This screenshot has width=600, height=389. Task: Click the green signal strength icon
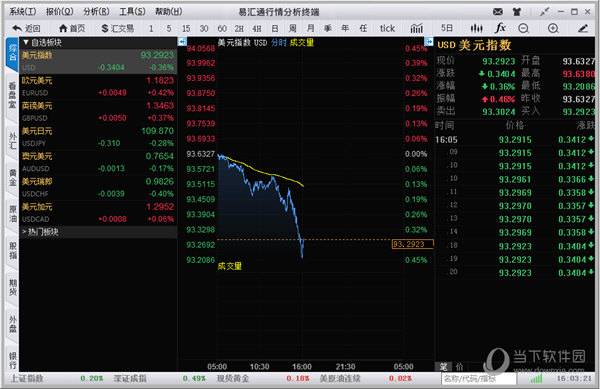click(536, 378)
